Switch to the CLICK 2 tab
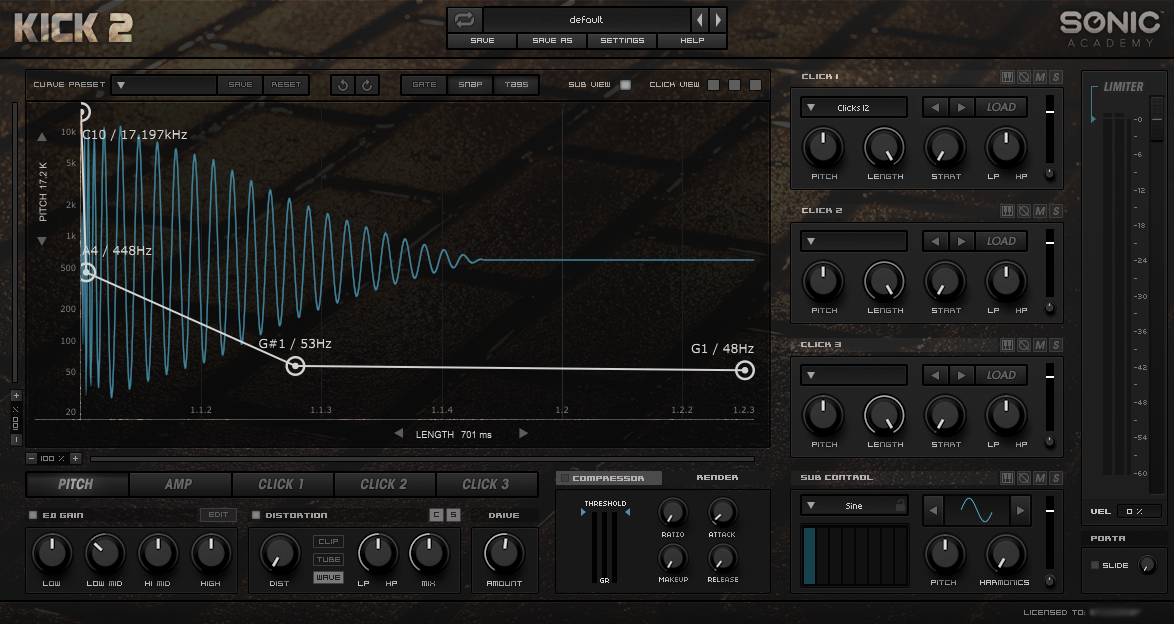 [383, 484]
